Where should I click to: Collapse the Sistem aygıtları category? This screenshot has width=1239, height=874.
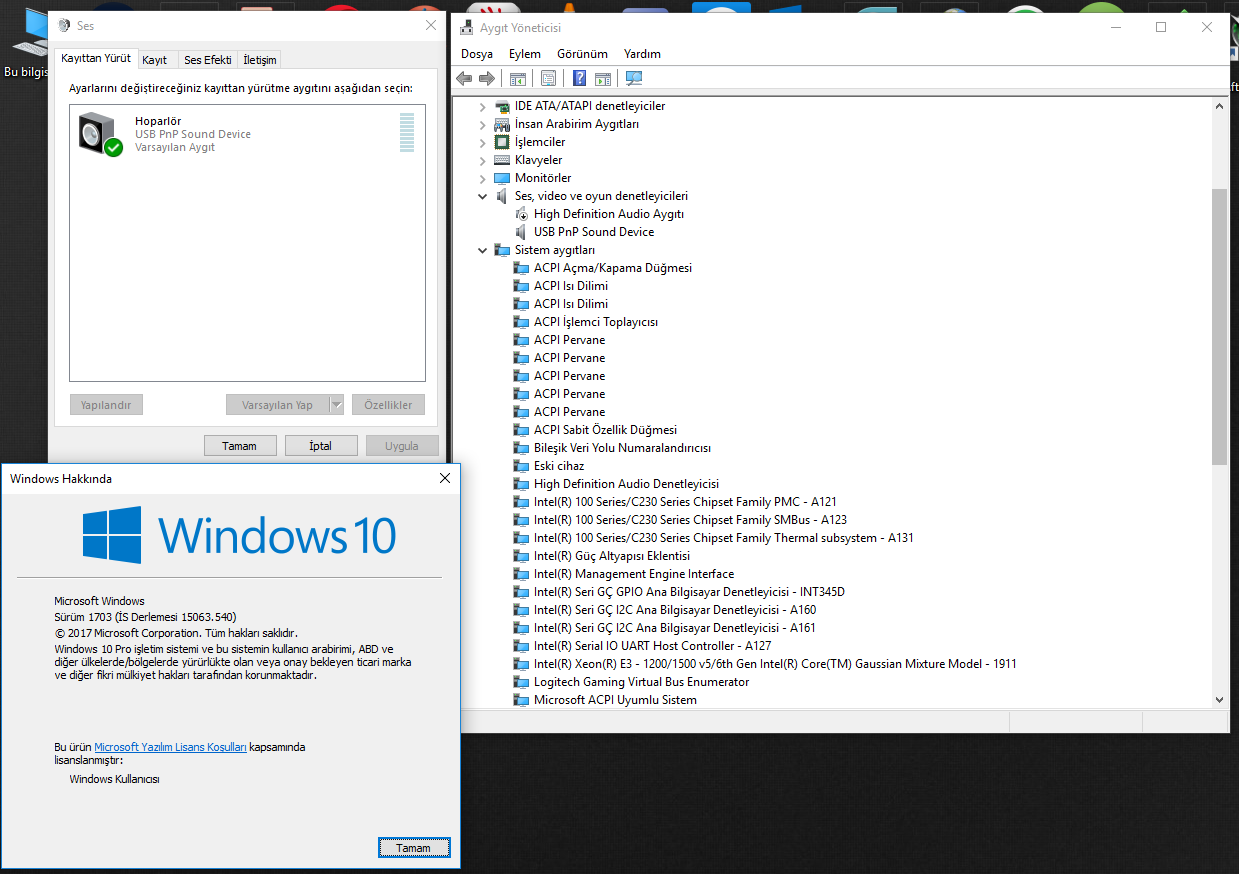coord(483,250)
